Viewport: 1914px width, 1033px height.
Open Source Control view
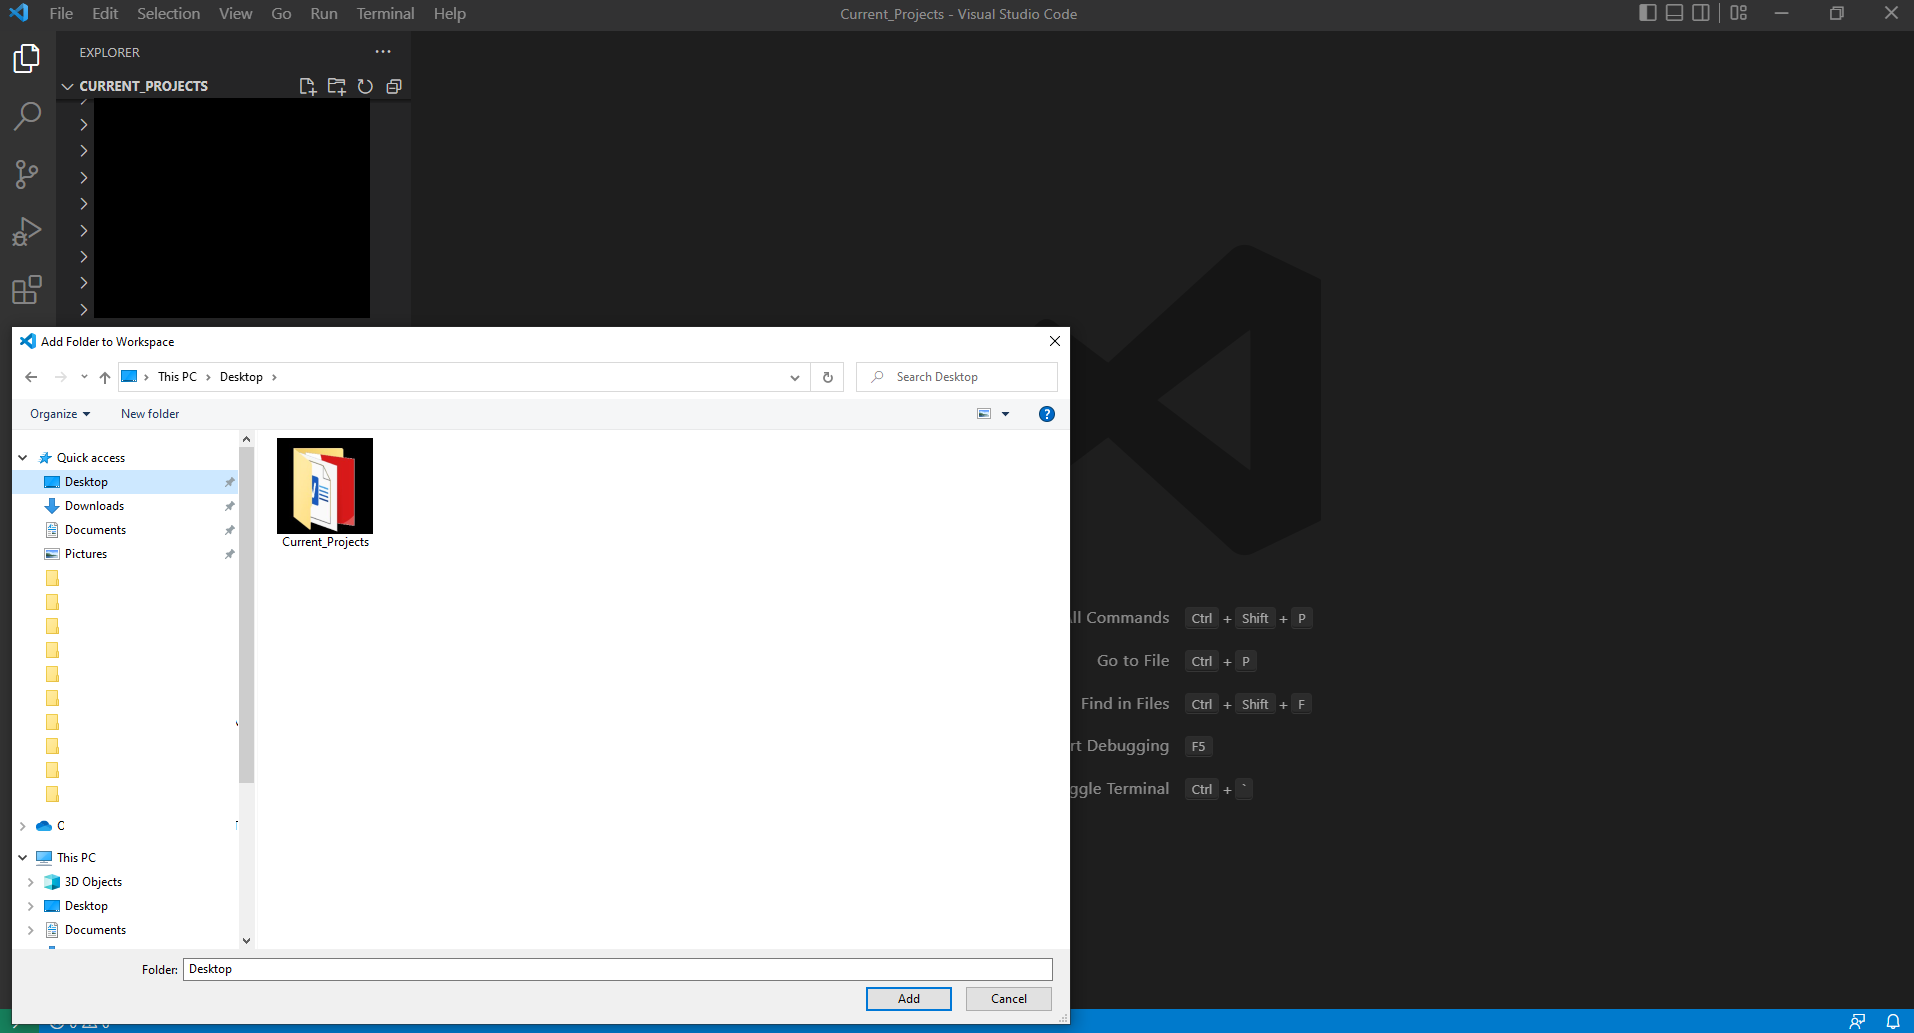pos(27,174)
